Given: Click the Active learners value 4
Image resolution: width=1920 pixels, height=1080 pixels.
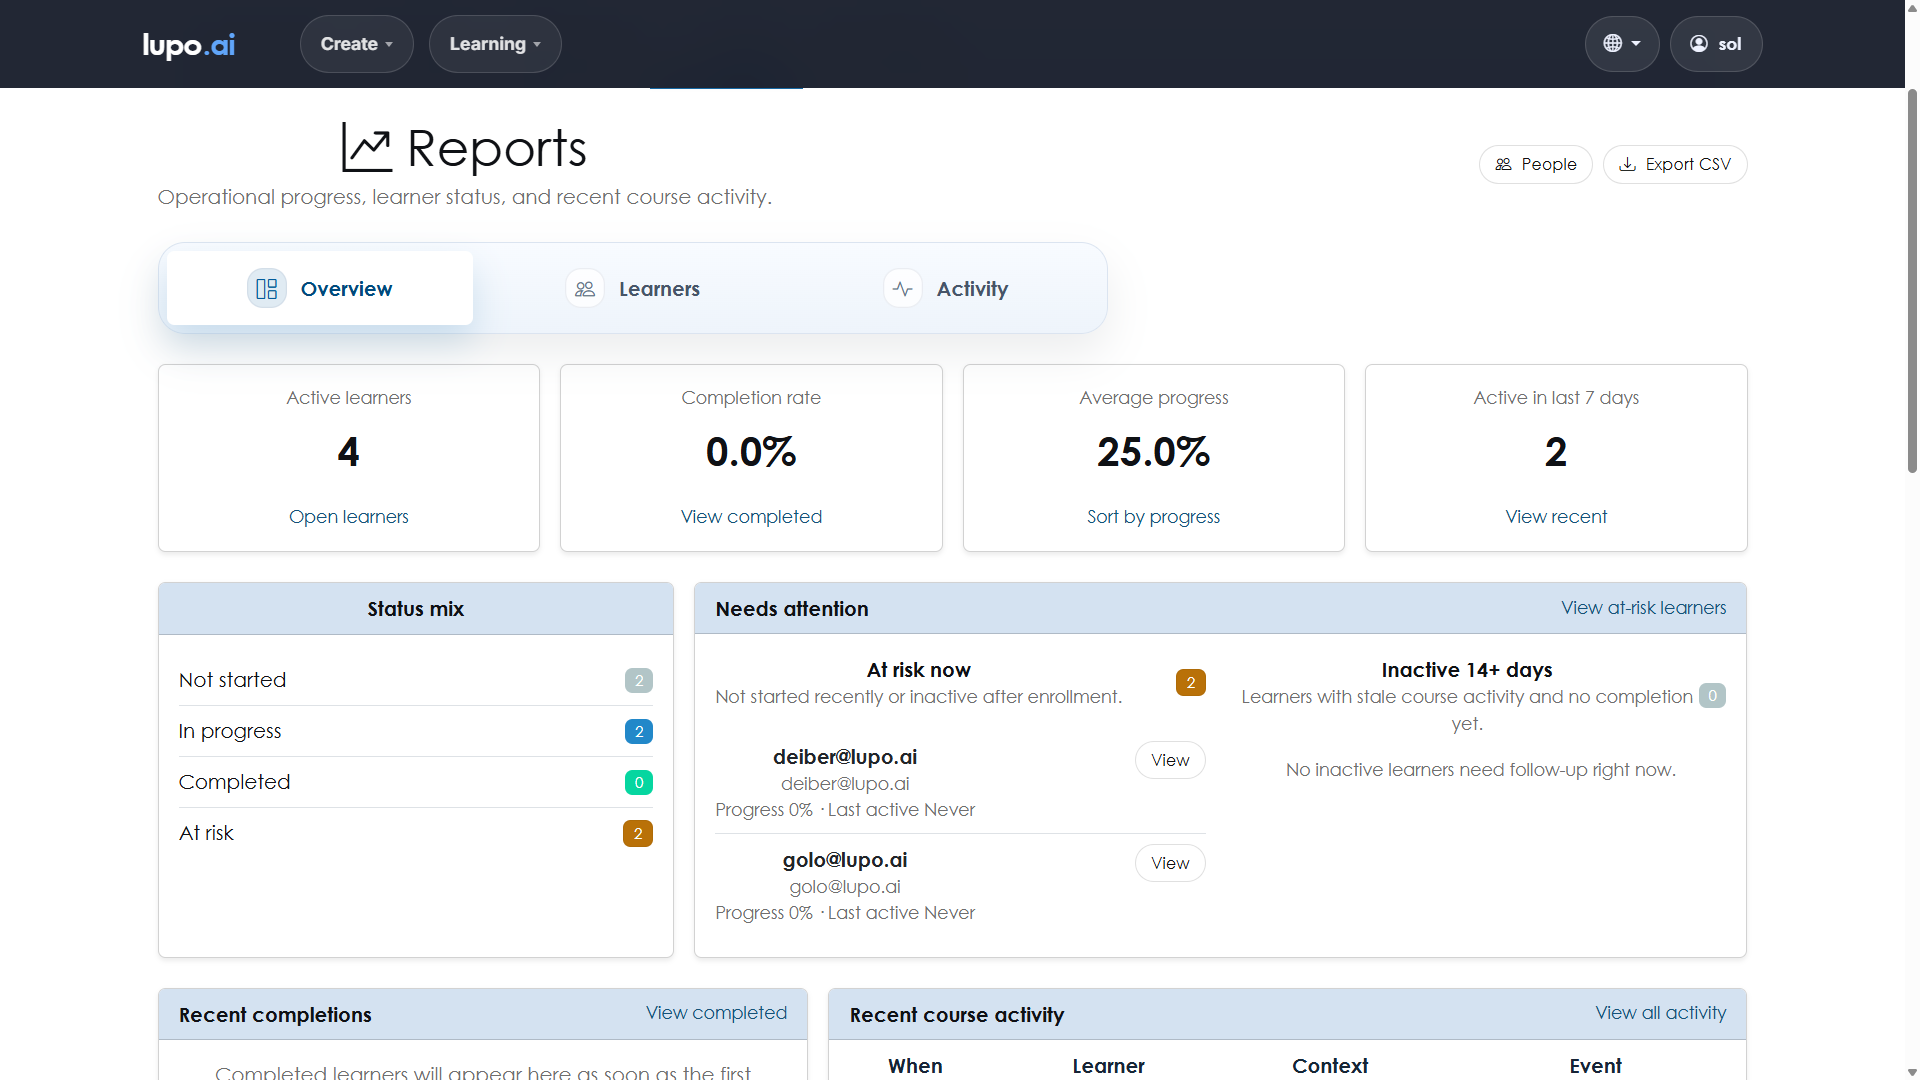Looking at the screenshot, I should point(349,452).
